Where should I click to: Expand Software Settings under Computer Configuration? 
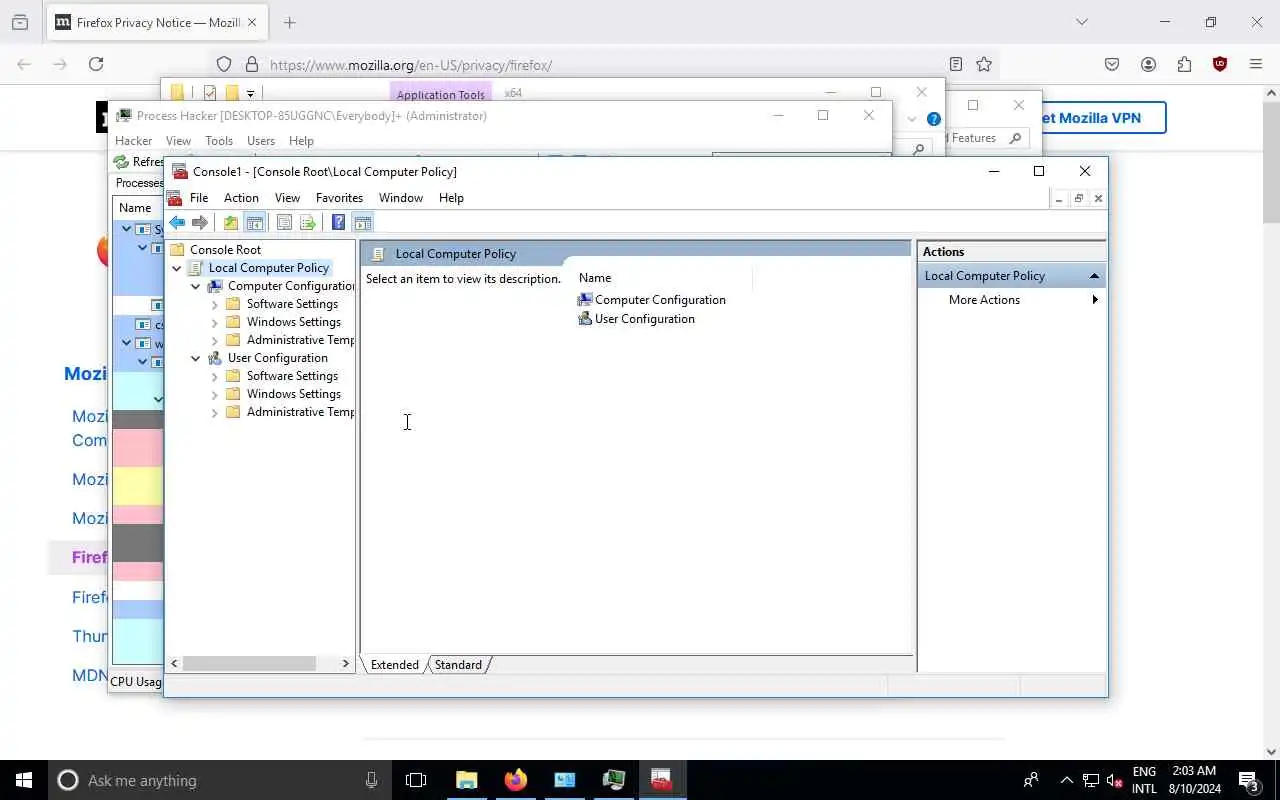coord(215,304)
